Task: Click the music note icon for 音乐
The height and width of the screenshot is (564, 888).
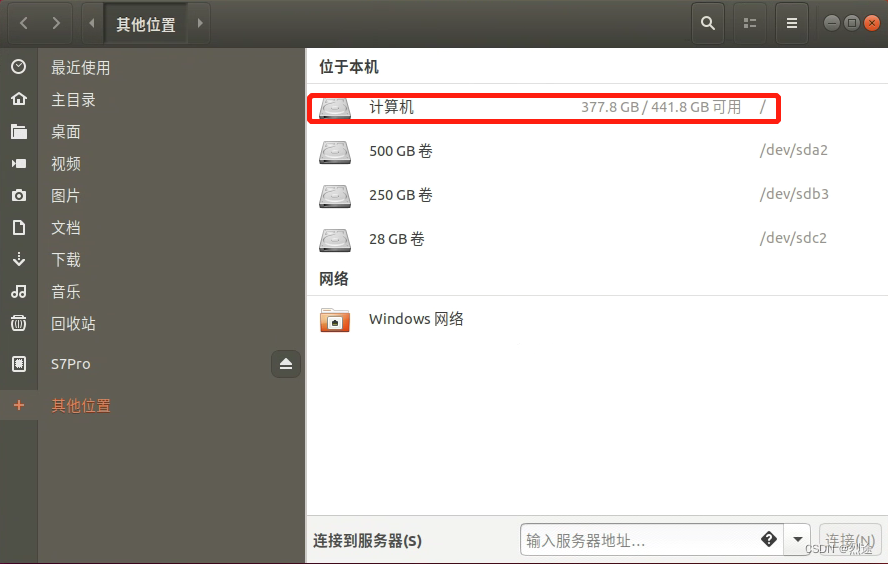Action: click(19, 292)
